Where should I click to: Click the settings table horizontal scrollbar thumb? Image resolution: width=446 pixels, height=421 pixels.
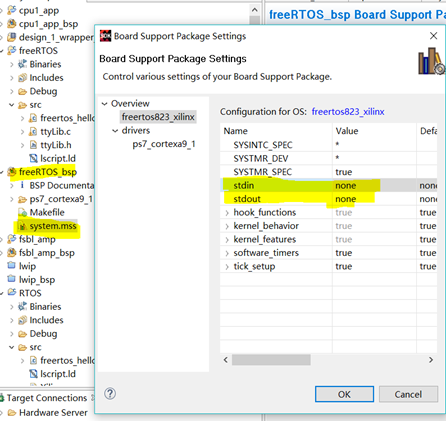point(271,360)
